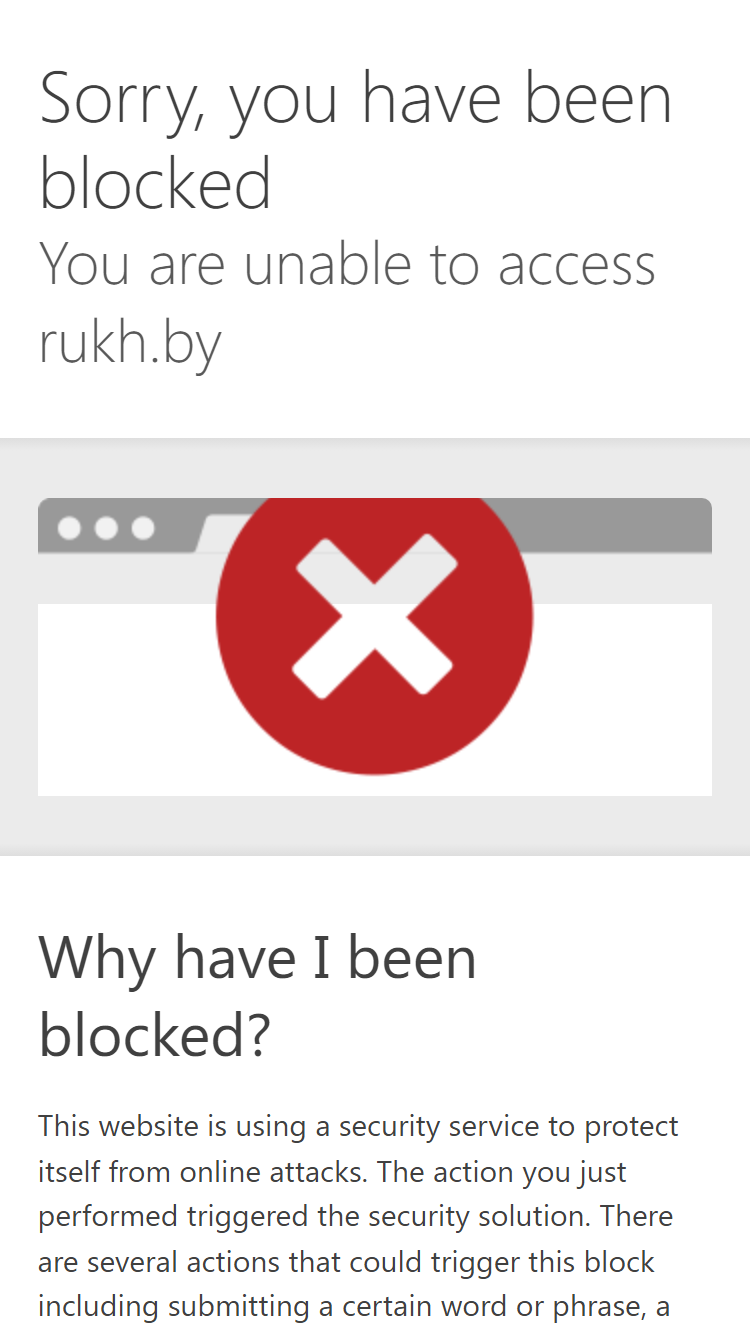
Task: Click the white X mark inside the red circle
Action: pos(374,617)
